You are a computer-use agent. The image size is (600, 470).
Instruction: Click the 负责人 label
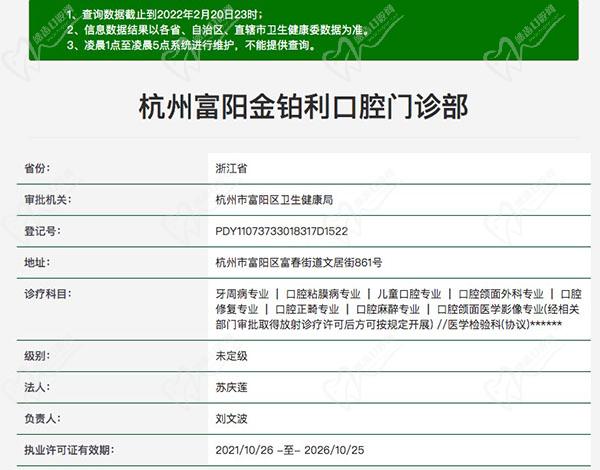pos(42,419)
